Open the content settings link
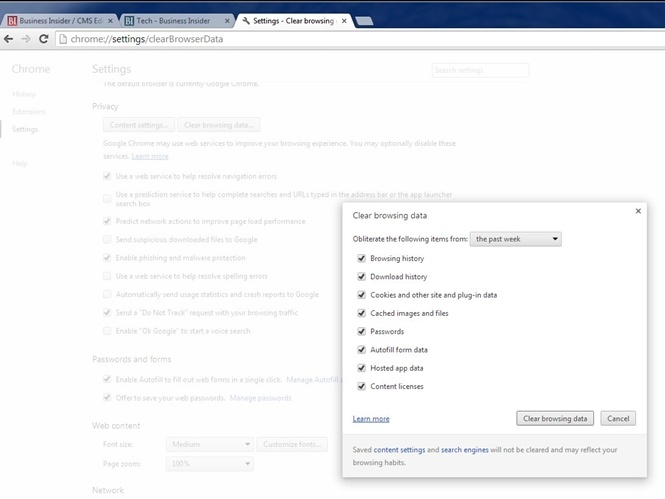This screenshot has width=665, height=499. click(399, 450)
